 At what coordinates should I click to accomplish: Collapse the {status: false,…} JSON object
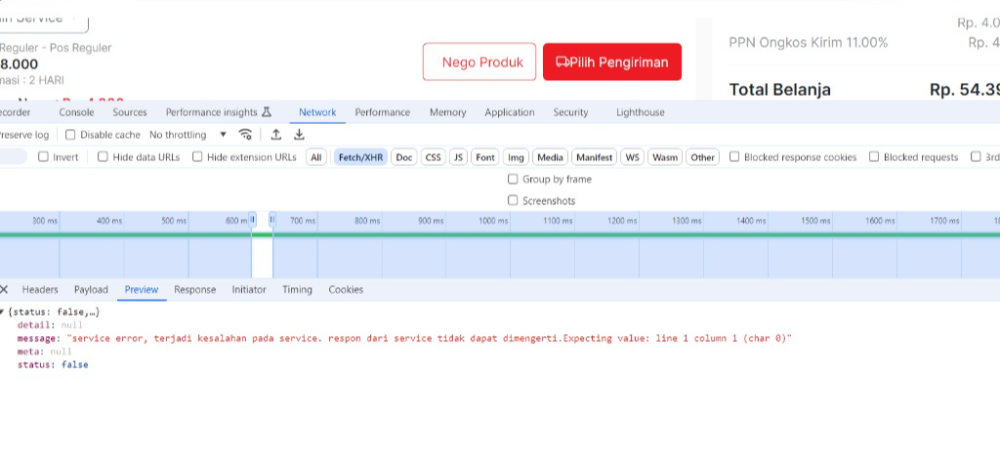point(2,312)
